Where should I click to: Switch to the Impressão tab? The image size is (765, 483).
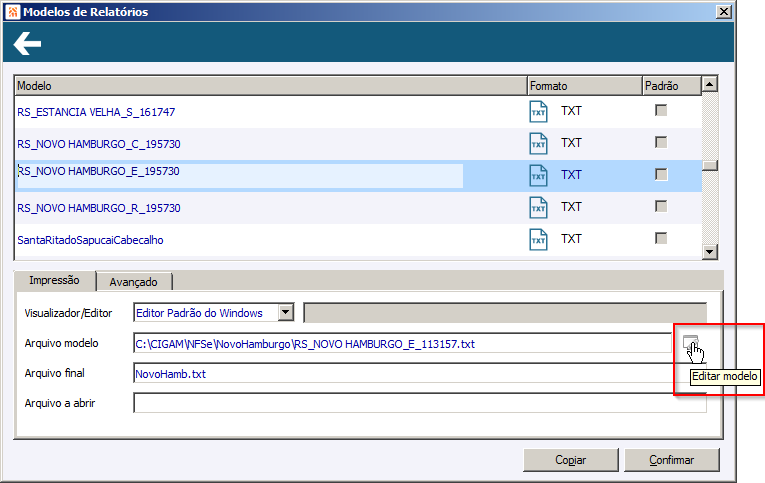click(x=54, y=280)
